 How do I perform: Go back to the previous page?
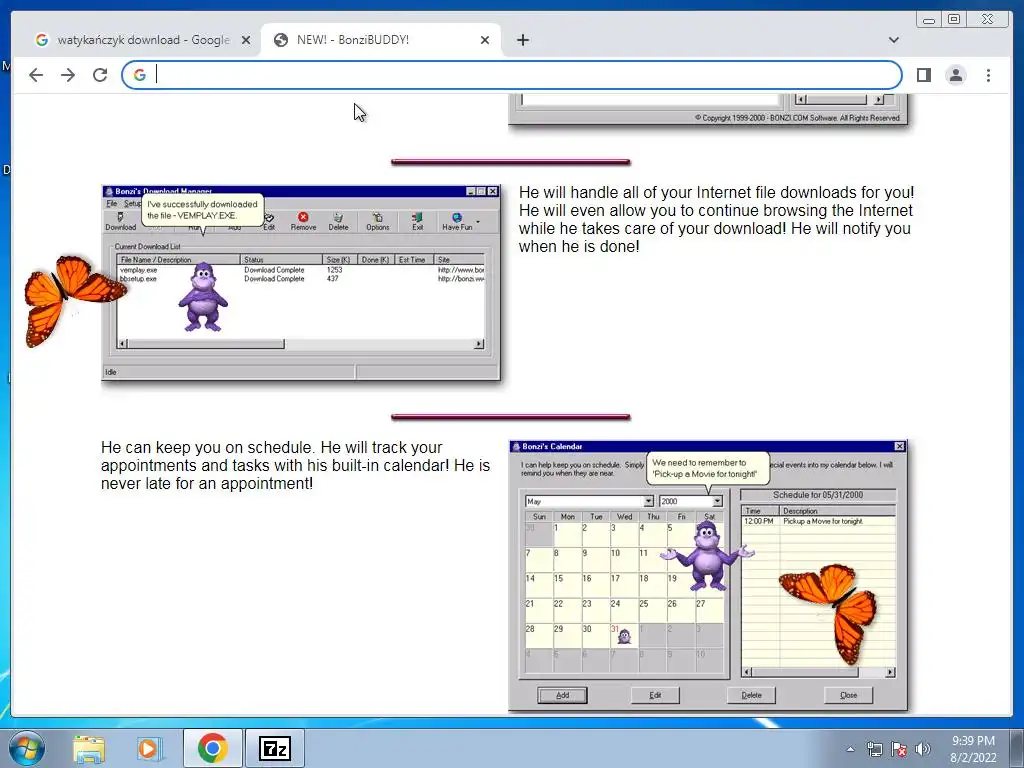point(36,75)
